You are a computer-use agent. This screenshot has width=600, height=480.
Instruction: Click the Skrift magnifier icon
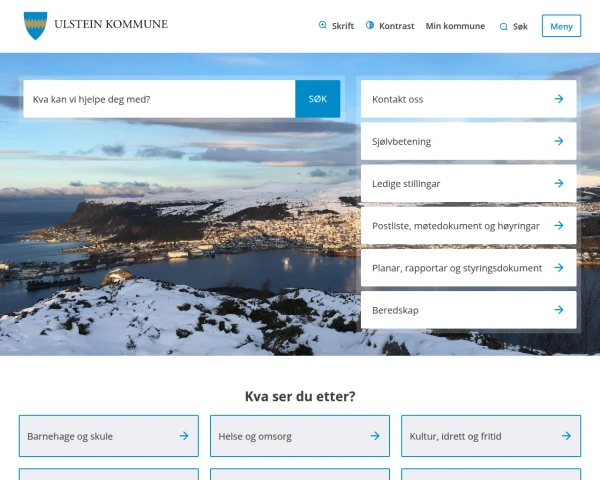323,25
